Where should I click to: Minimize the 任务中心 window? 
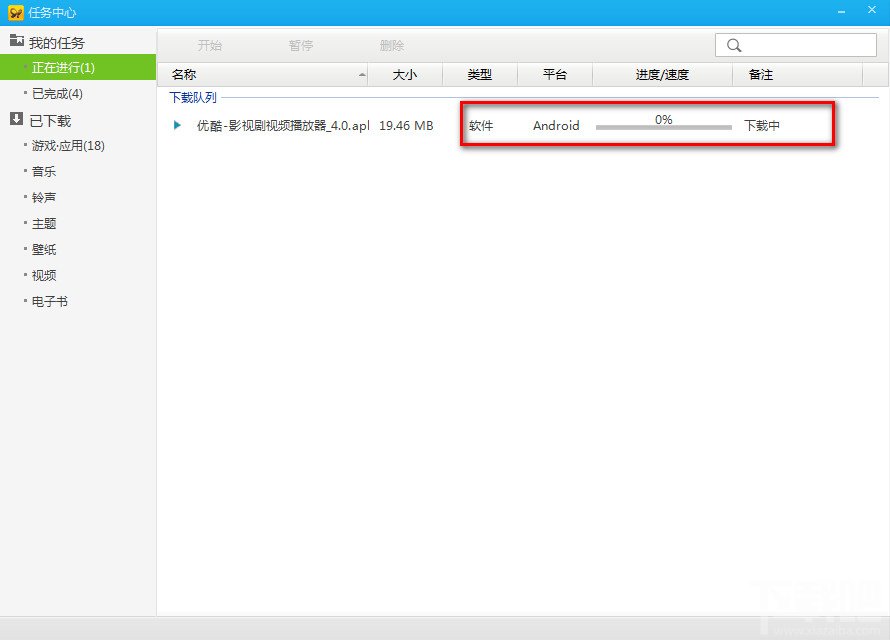coord(841,12)
